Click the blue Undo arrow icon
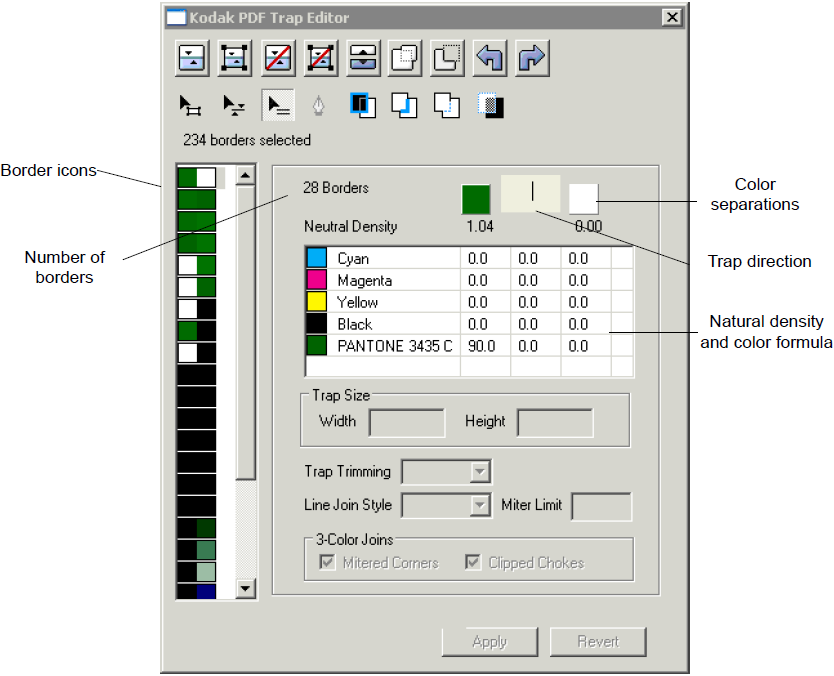 click(490, 58)
